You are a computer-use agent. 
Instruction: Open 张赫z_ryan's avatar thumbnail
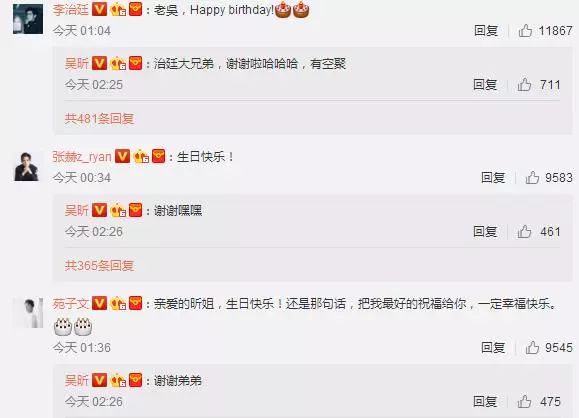(x=28, y=166)
